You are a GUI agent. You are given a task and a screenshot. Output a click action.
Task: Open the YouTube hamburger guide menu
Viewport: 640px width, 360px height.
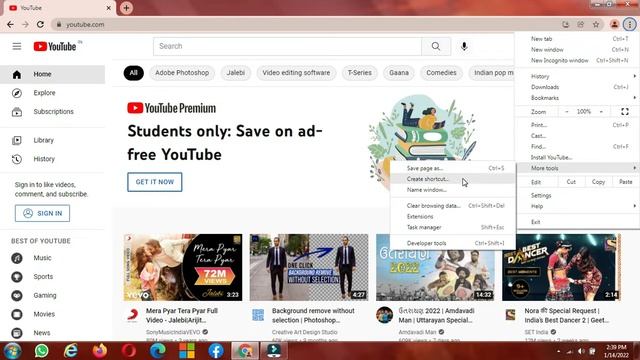pos(17,46)
